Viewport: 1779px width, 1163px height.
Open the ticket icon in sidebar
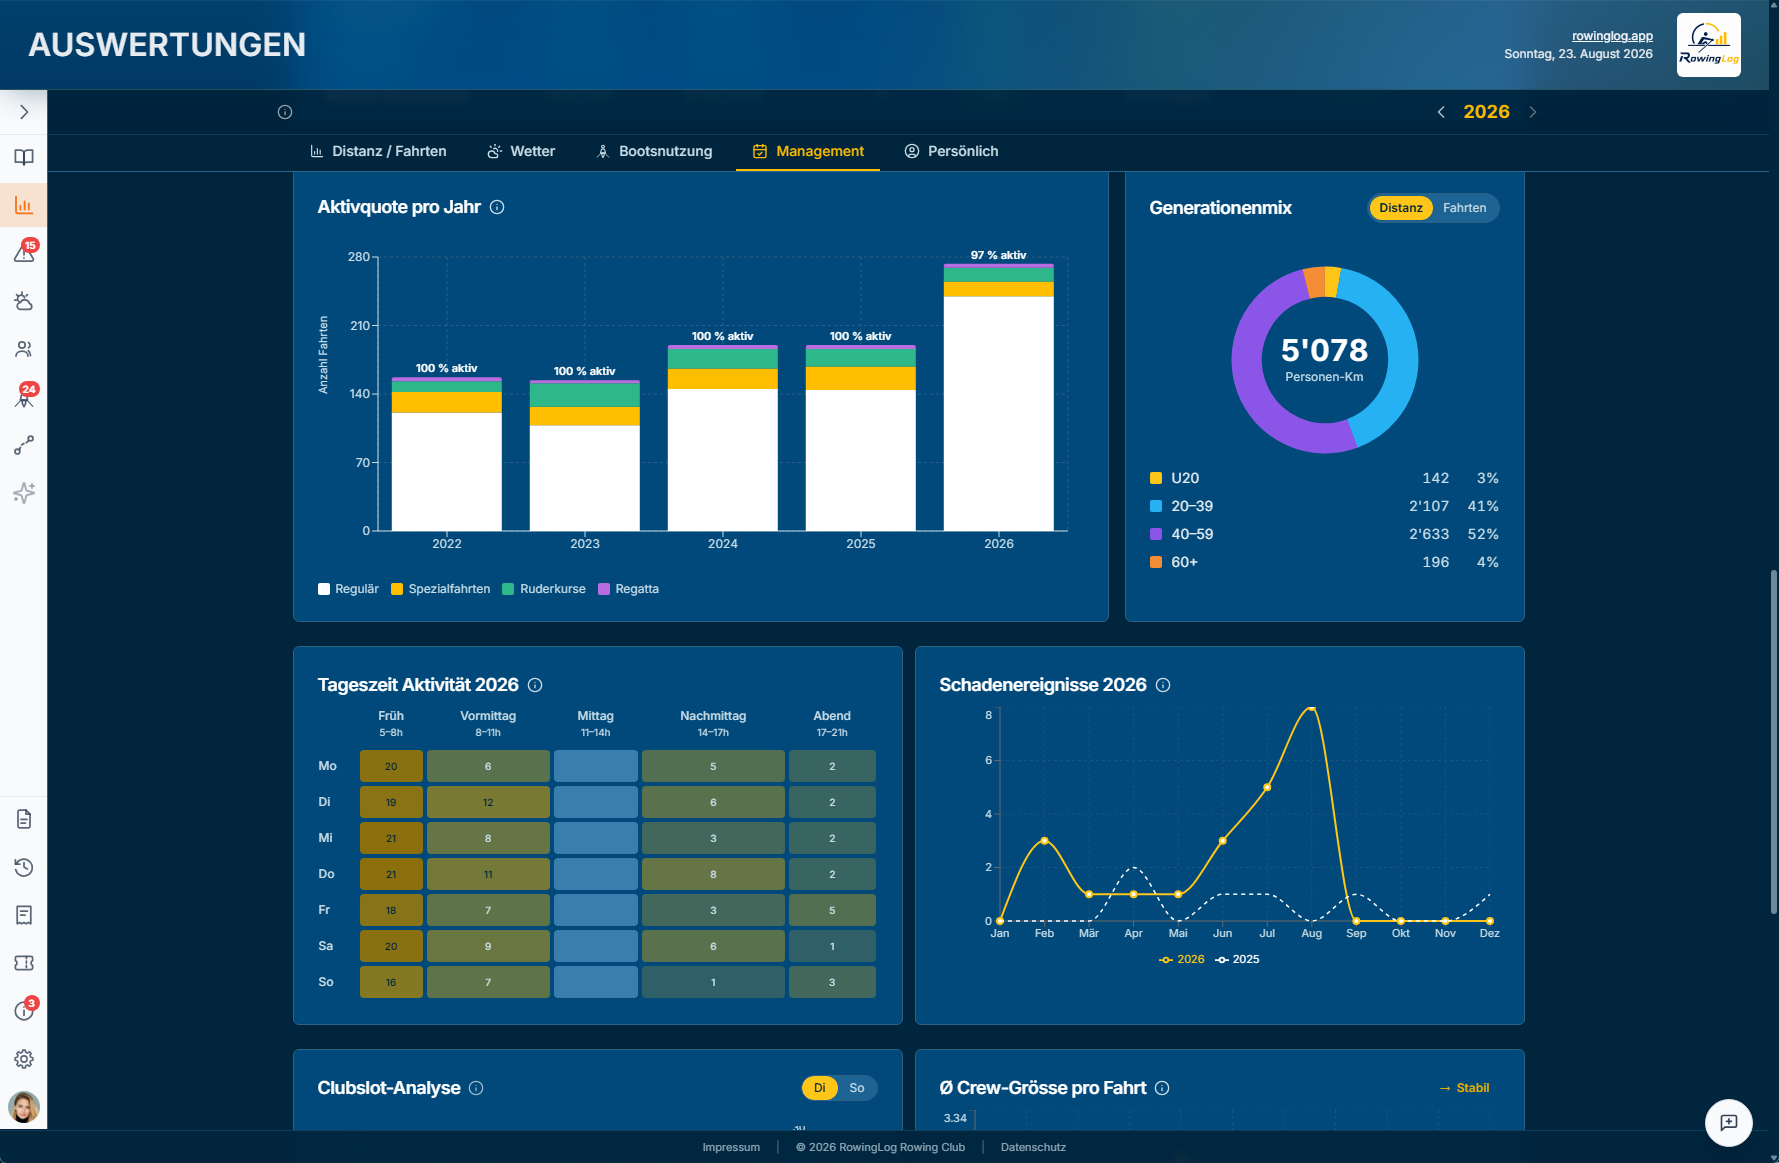point(24,963)
